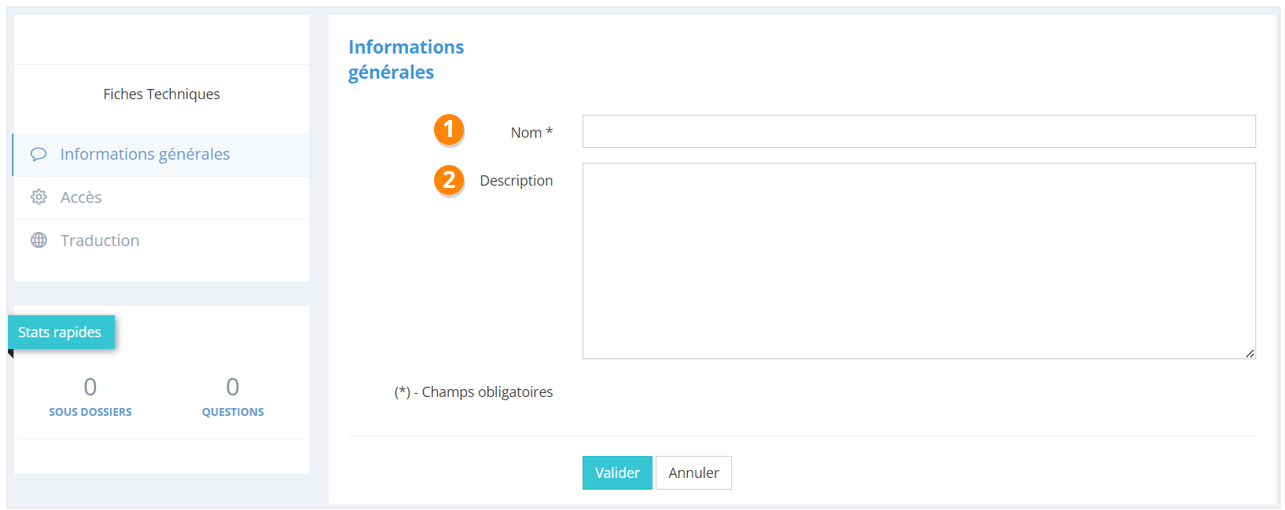Grab the Description textarea resize handle
Image resolution: width=1285 pixels, height=510 pixels.
click(1250, 353)
